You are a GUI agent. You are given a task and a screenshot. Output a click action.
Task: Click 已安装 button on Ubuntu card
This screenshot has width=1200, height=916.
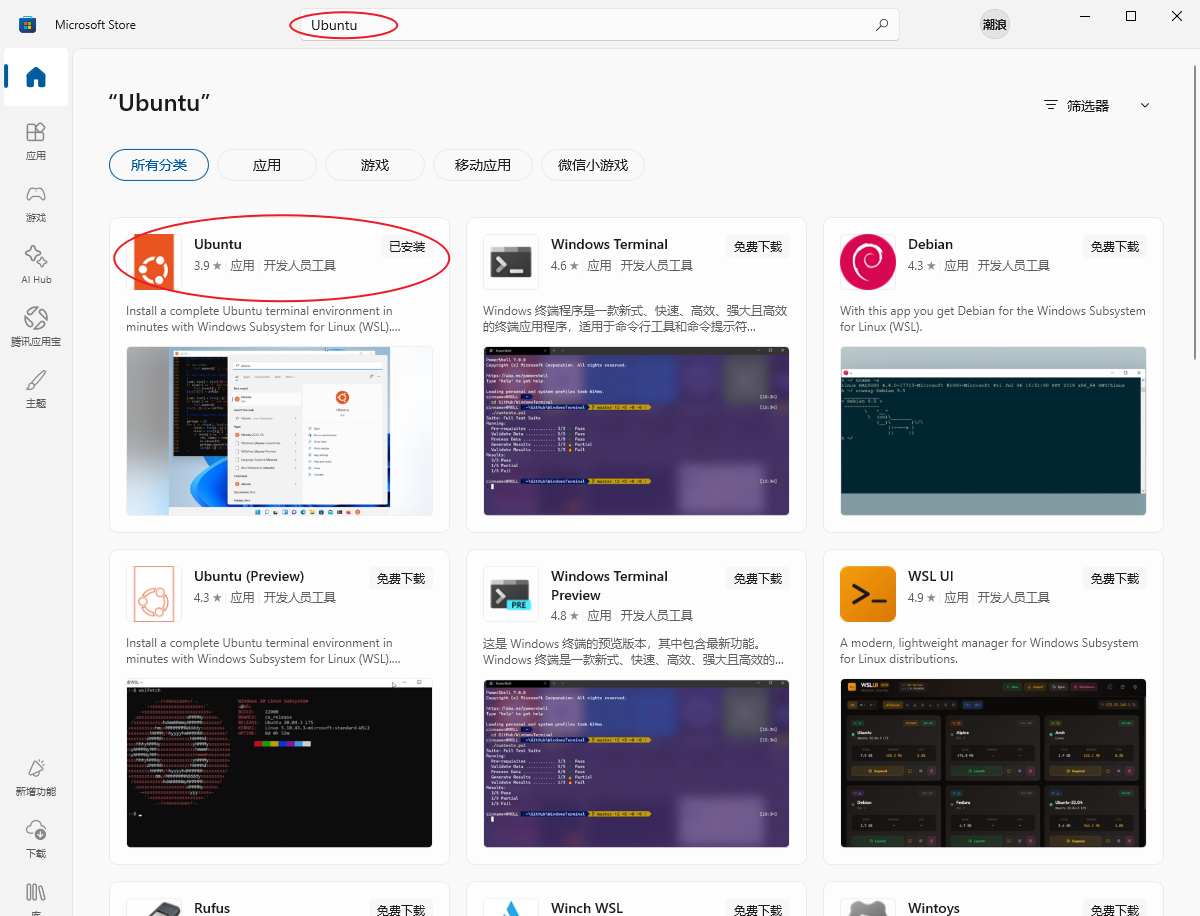(407, 247)
